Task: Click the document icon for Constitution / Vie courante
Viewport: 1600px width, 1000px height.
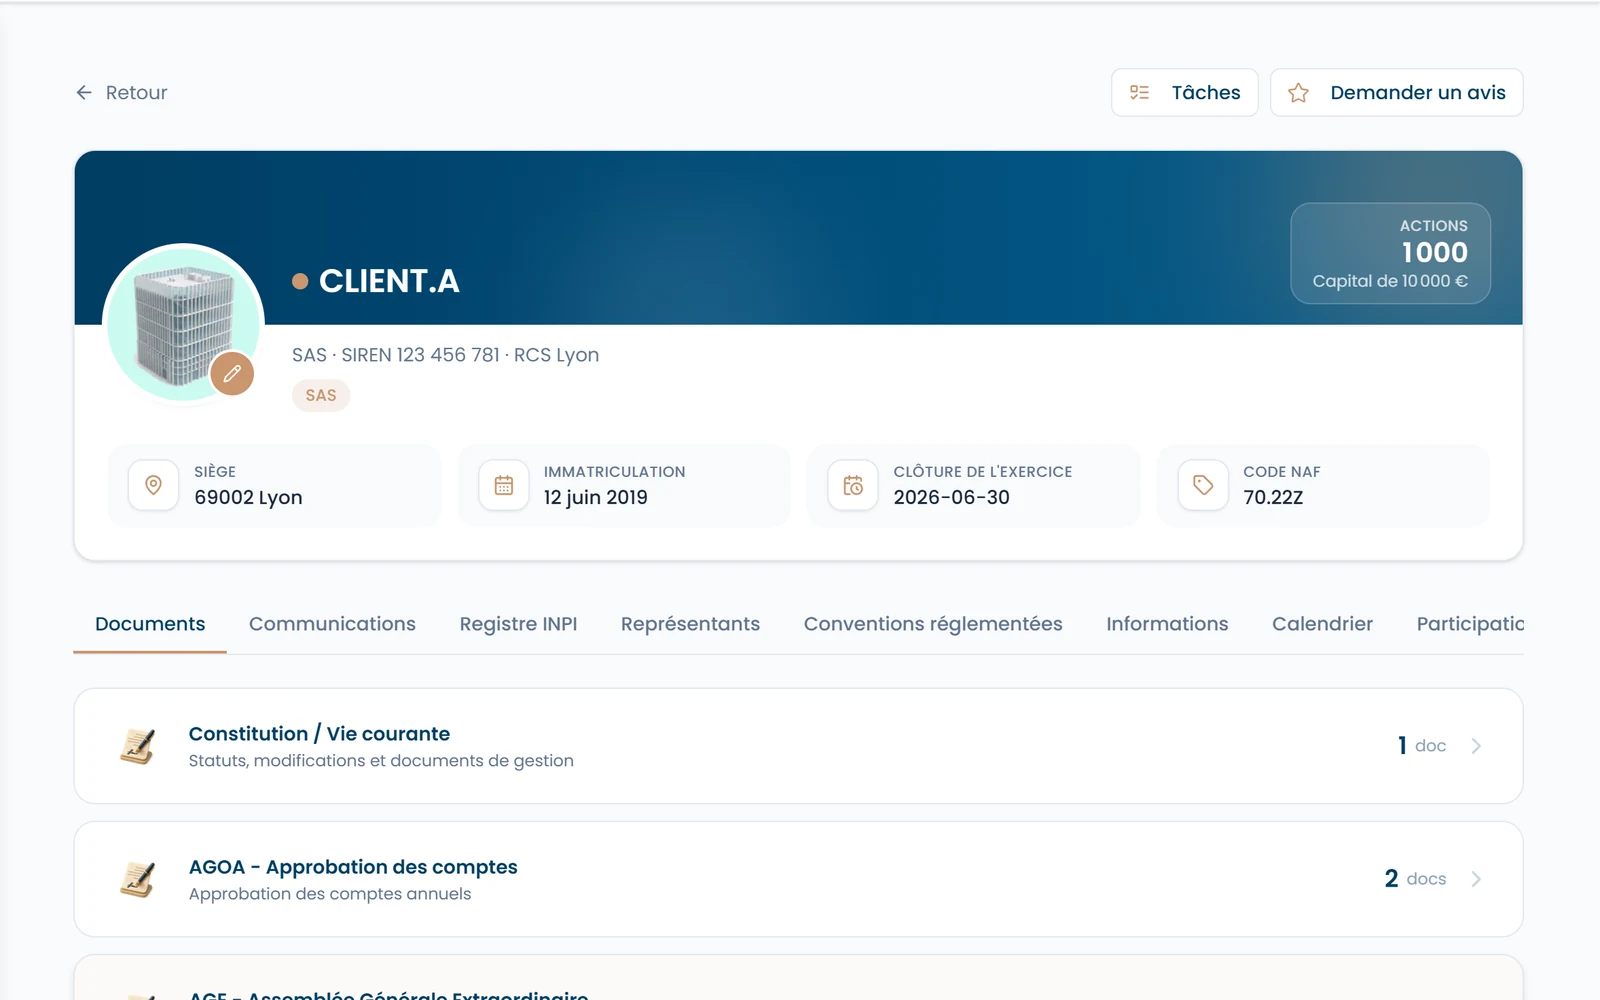Action: [137, 746]
